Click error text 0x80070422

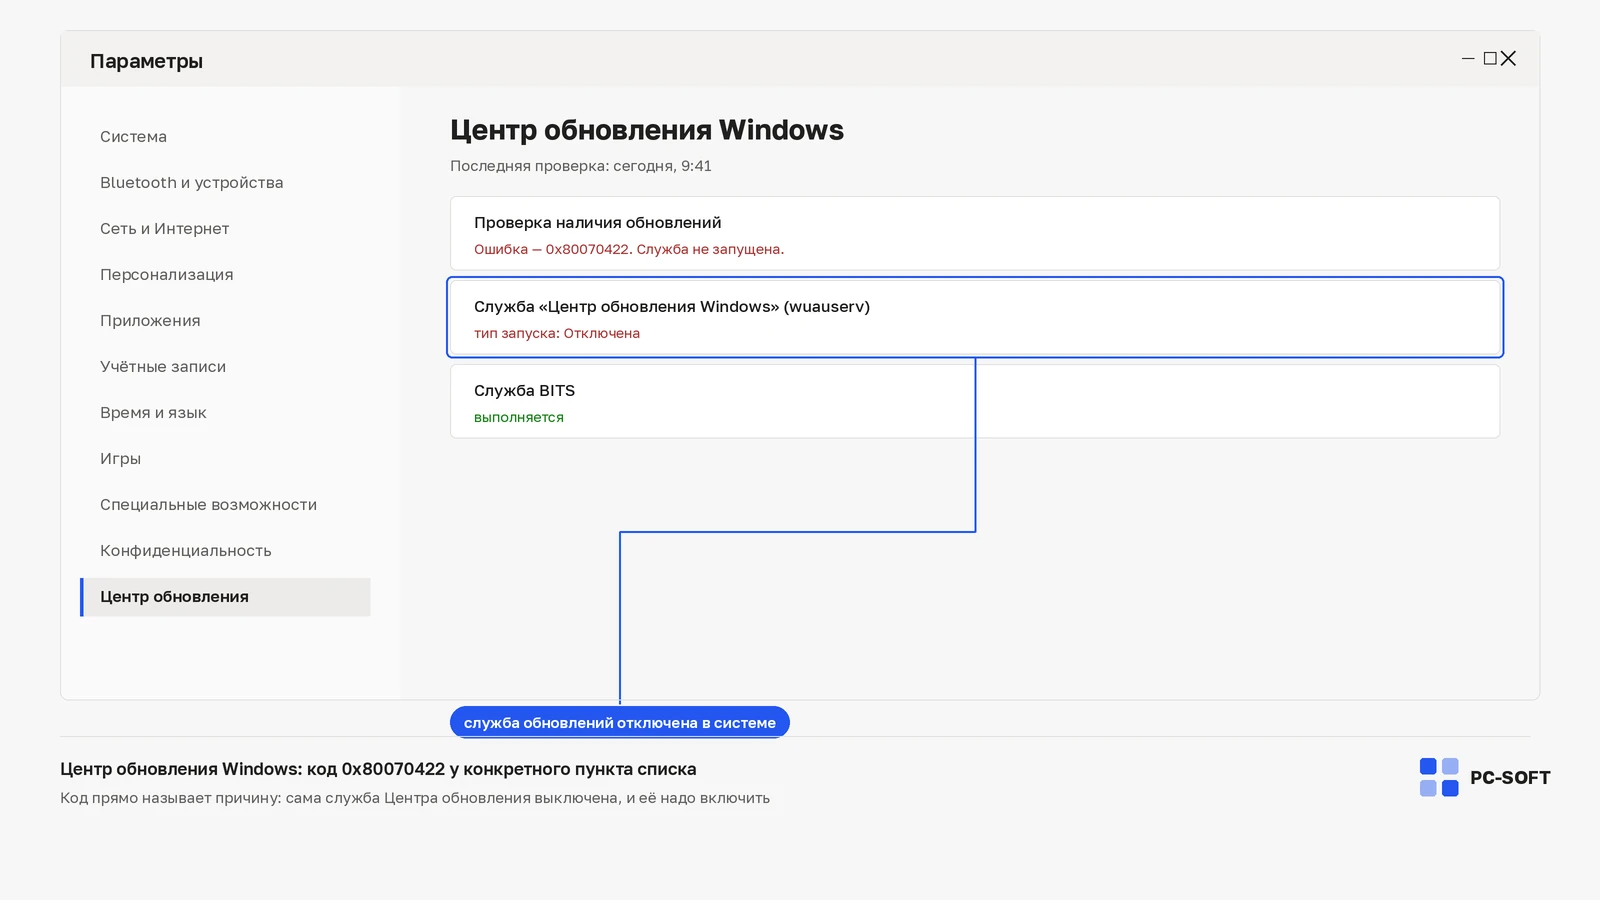pyautogui.click(x=629, y=250)
